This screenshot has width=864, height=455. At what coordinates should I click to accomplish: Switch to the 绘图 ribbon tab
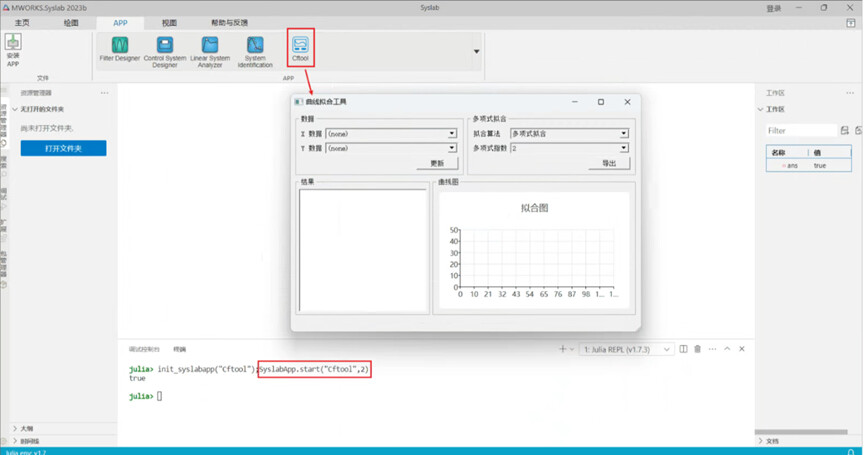tap(71, 23)
